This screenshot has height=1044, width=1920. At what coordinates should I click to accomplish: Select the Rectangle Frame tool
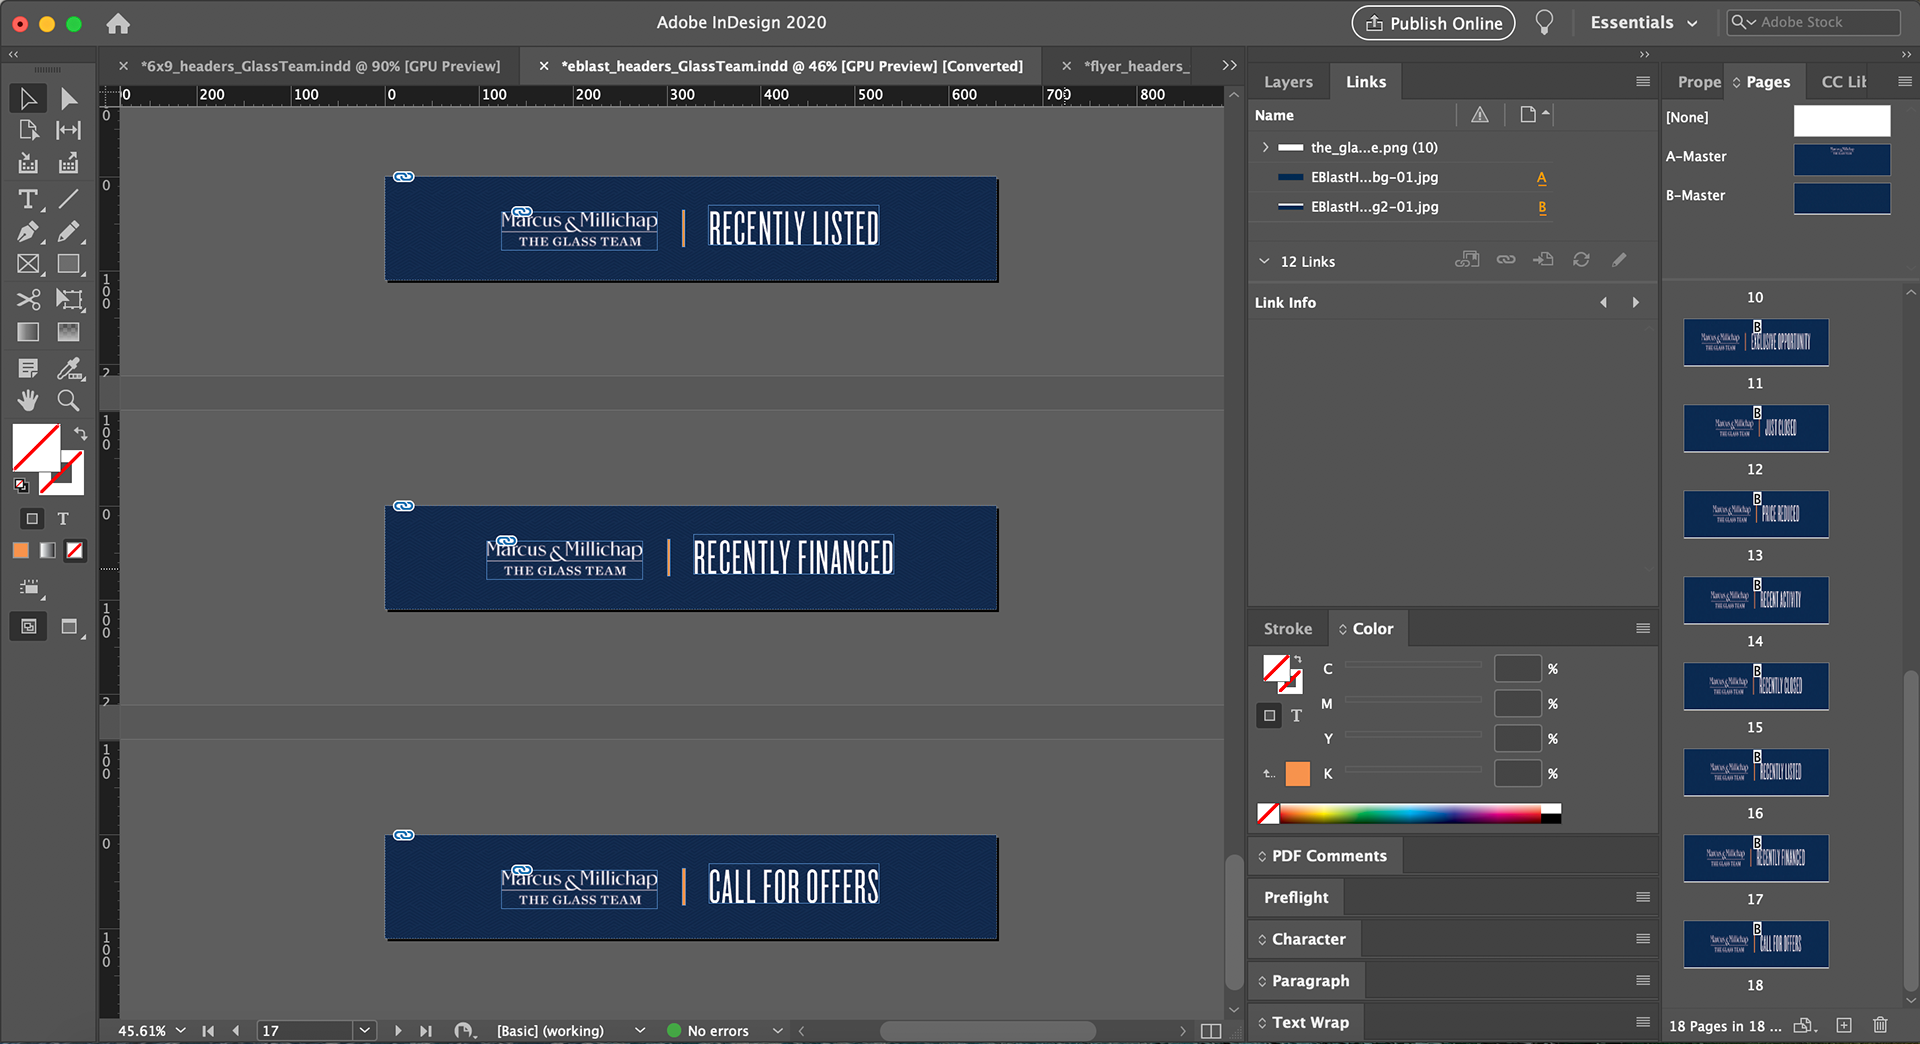coord(28,264)
